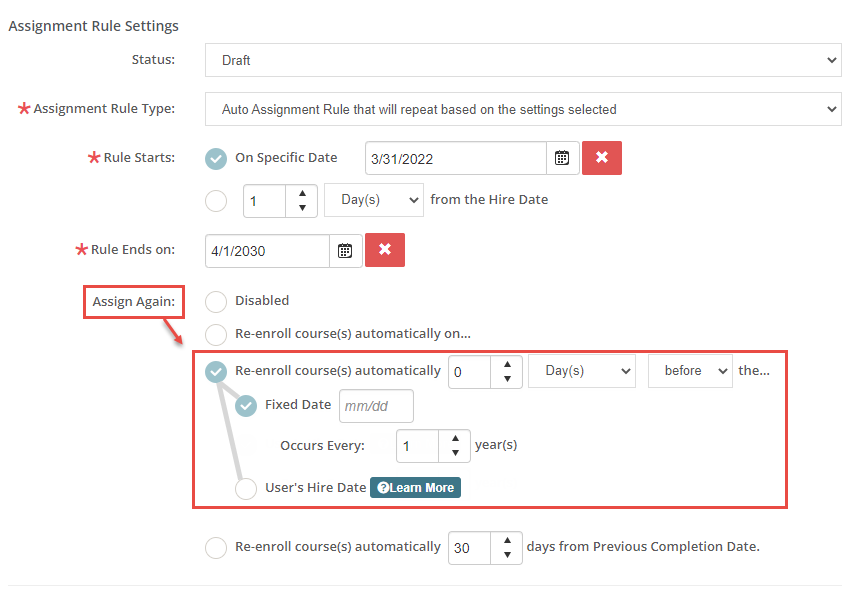Open the Assignment Rule Type dropdown
Image resolution: width=850 pixels, height=595 pixels.
[x=523, y=109]
